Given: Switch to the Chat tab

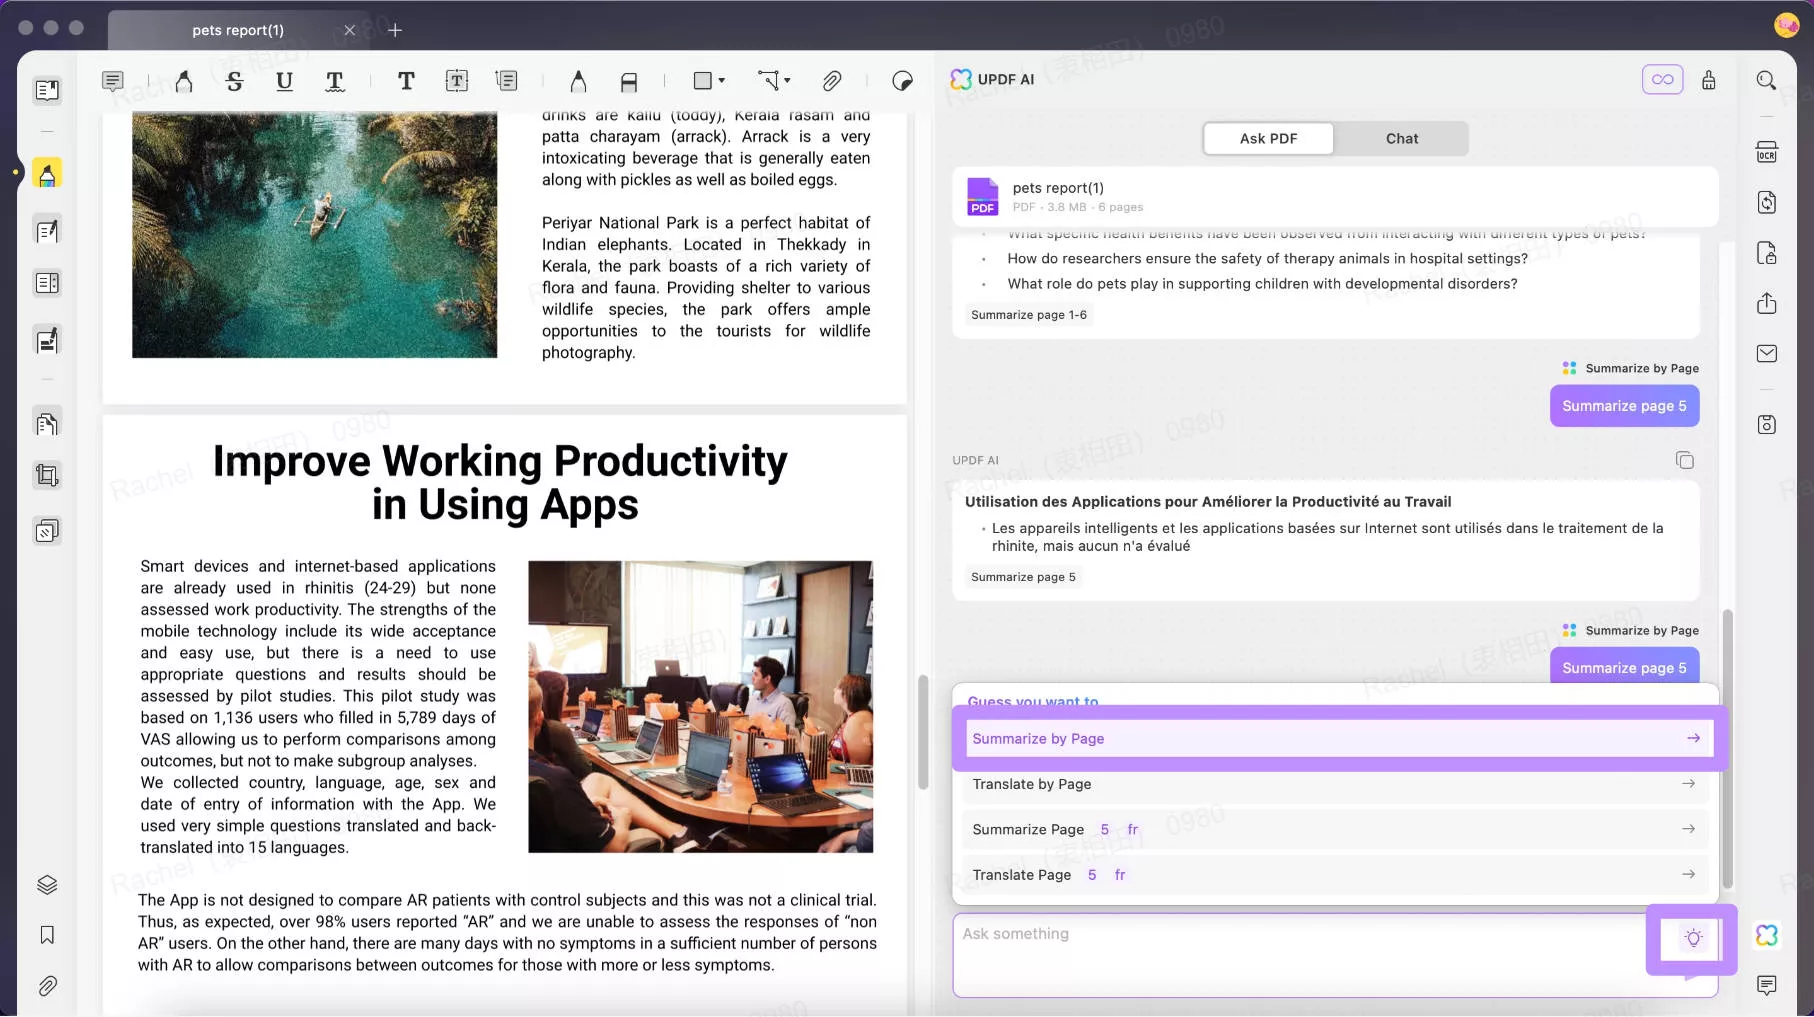Looking at the screenshot, I should pyautogui.click(x=1401, y=139).
